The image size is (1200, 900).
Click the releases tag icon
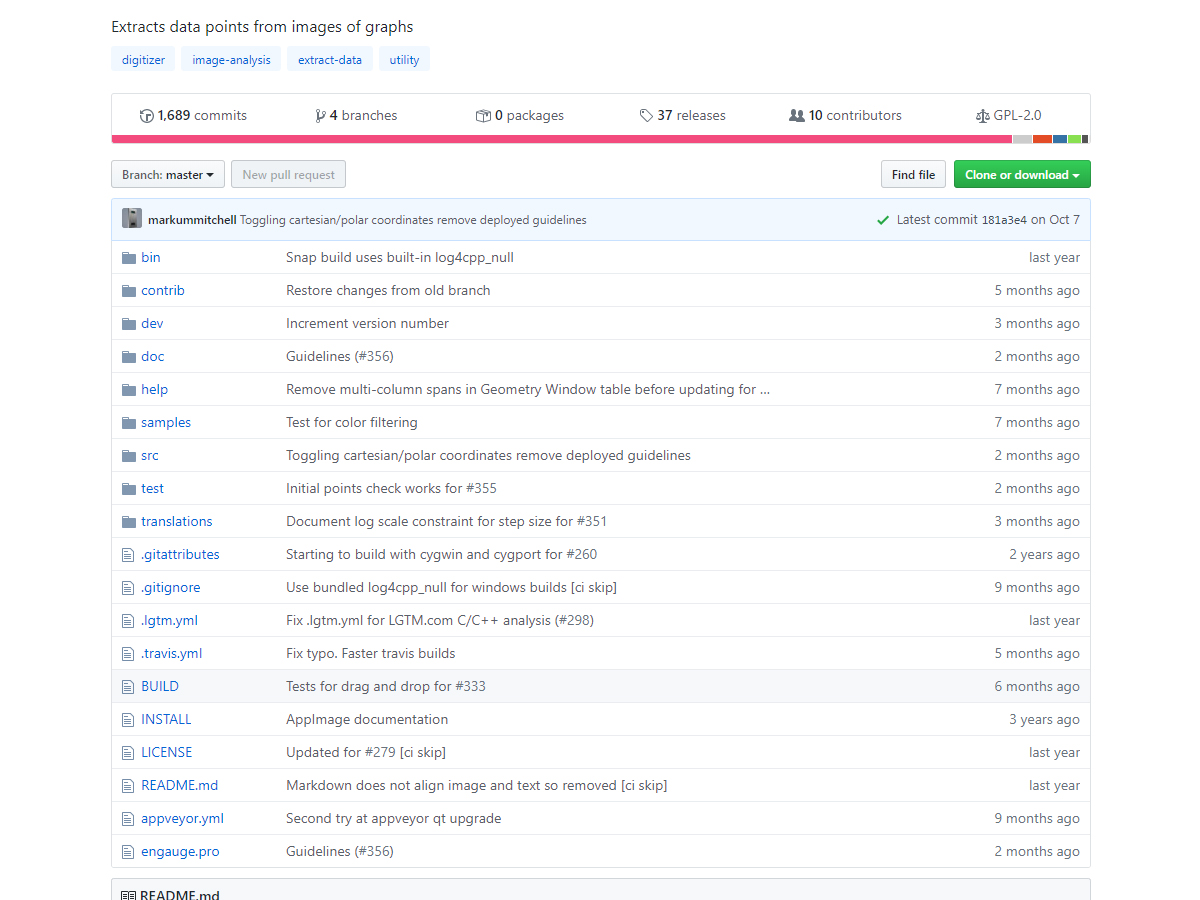(x=646, y=116)
